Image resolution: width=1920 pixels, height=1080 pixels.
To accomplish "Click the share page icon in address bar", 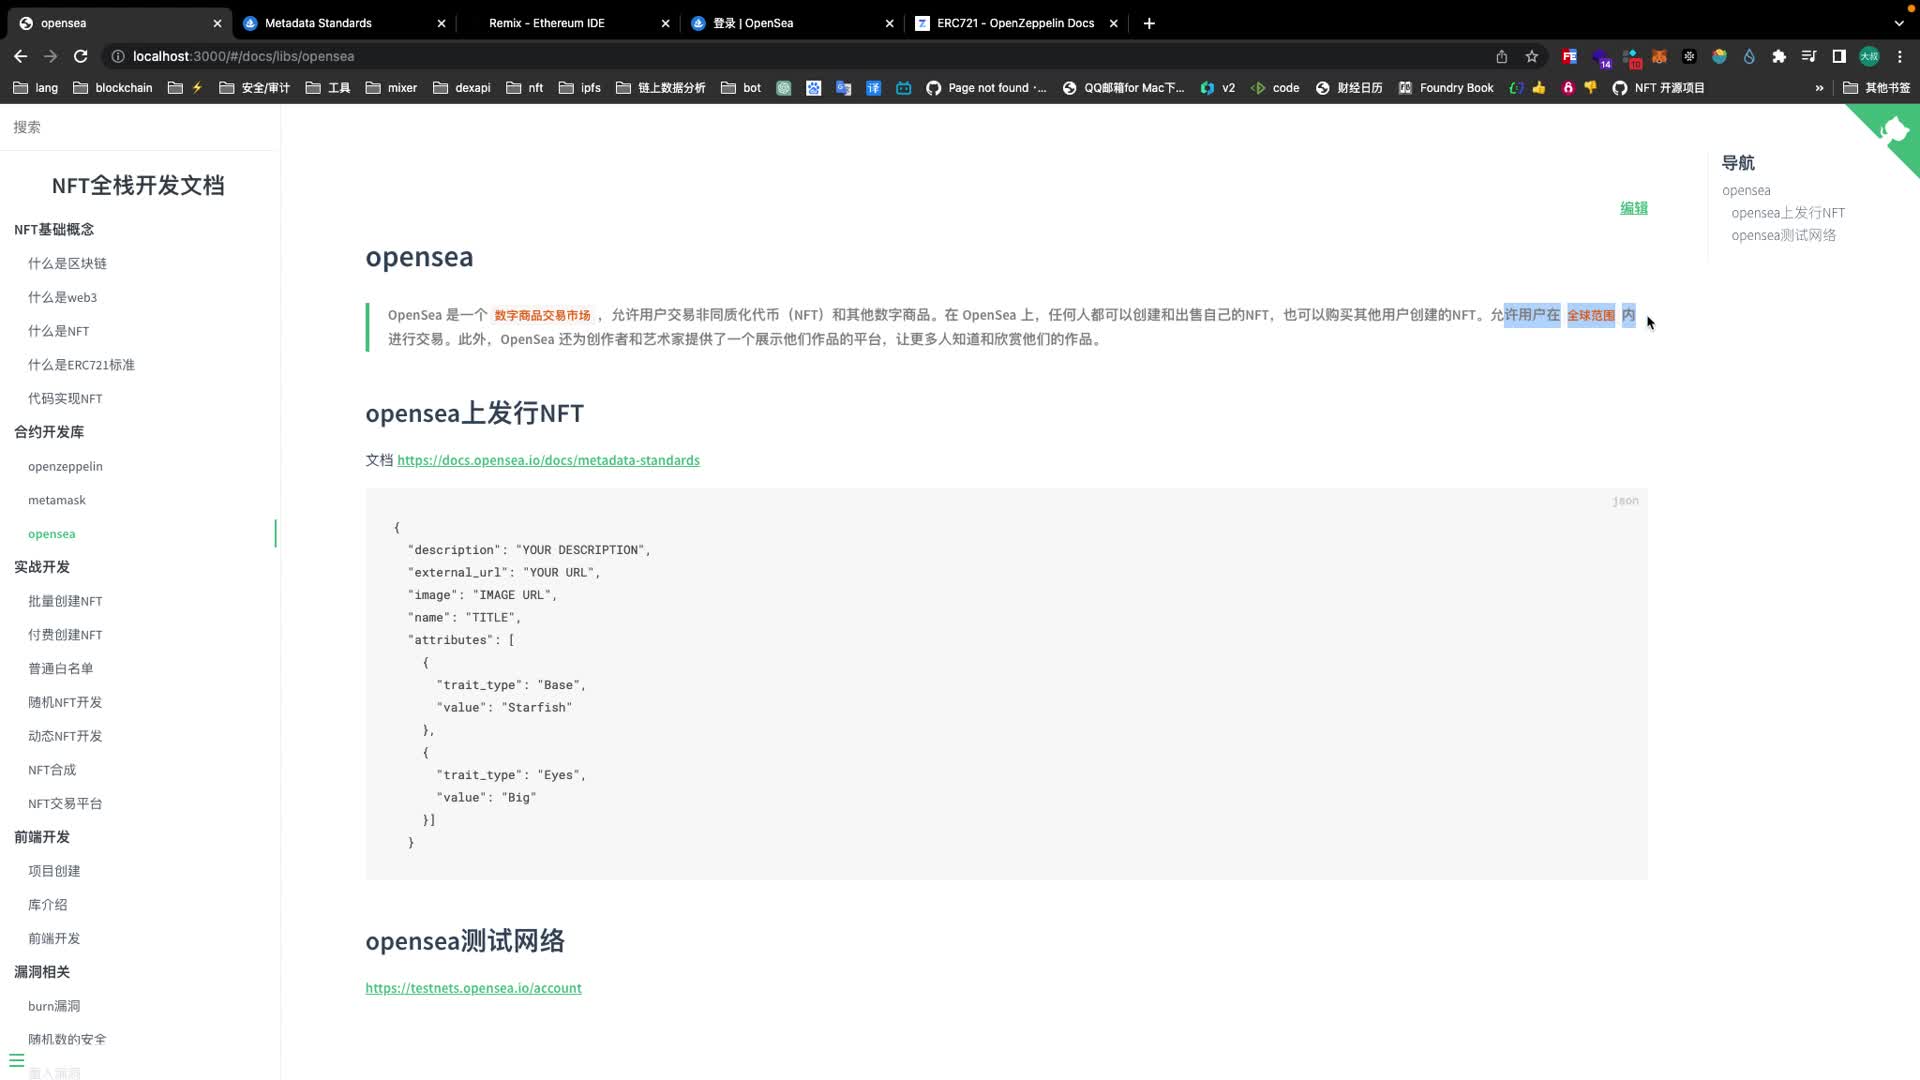I will click(1501, 57).
